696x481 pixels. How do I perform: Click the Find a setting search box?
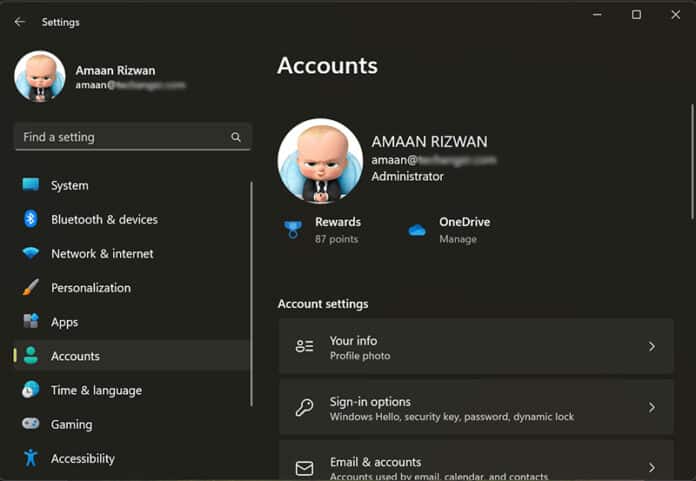(x=122, y=137)
